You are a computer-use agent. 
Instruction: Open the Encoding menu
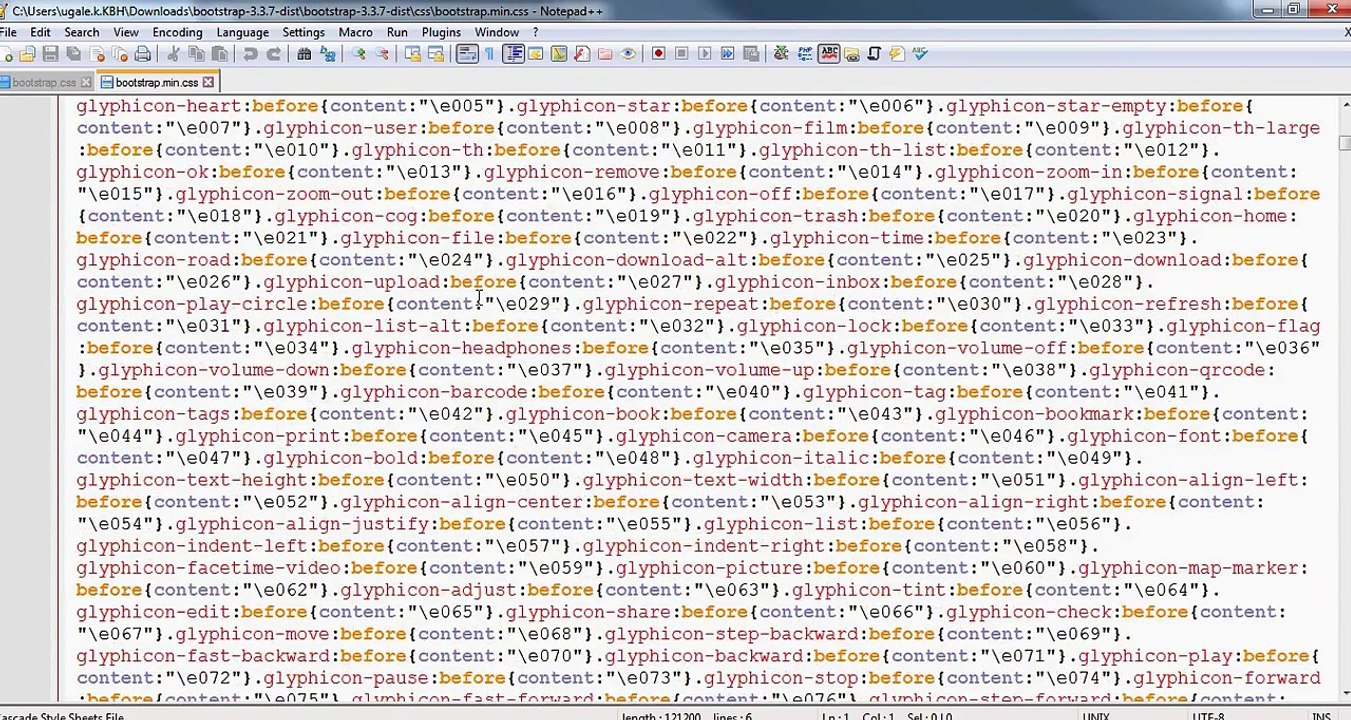(x=178, y=32)
